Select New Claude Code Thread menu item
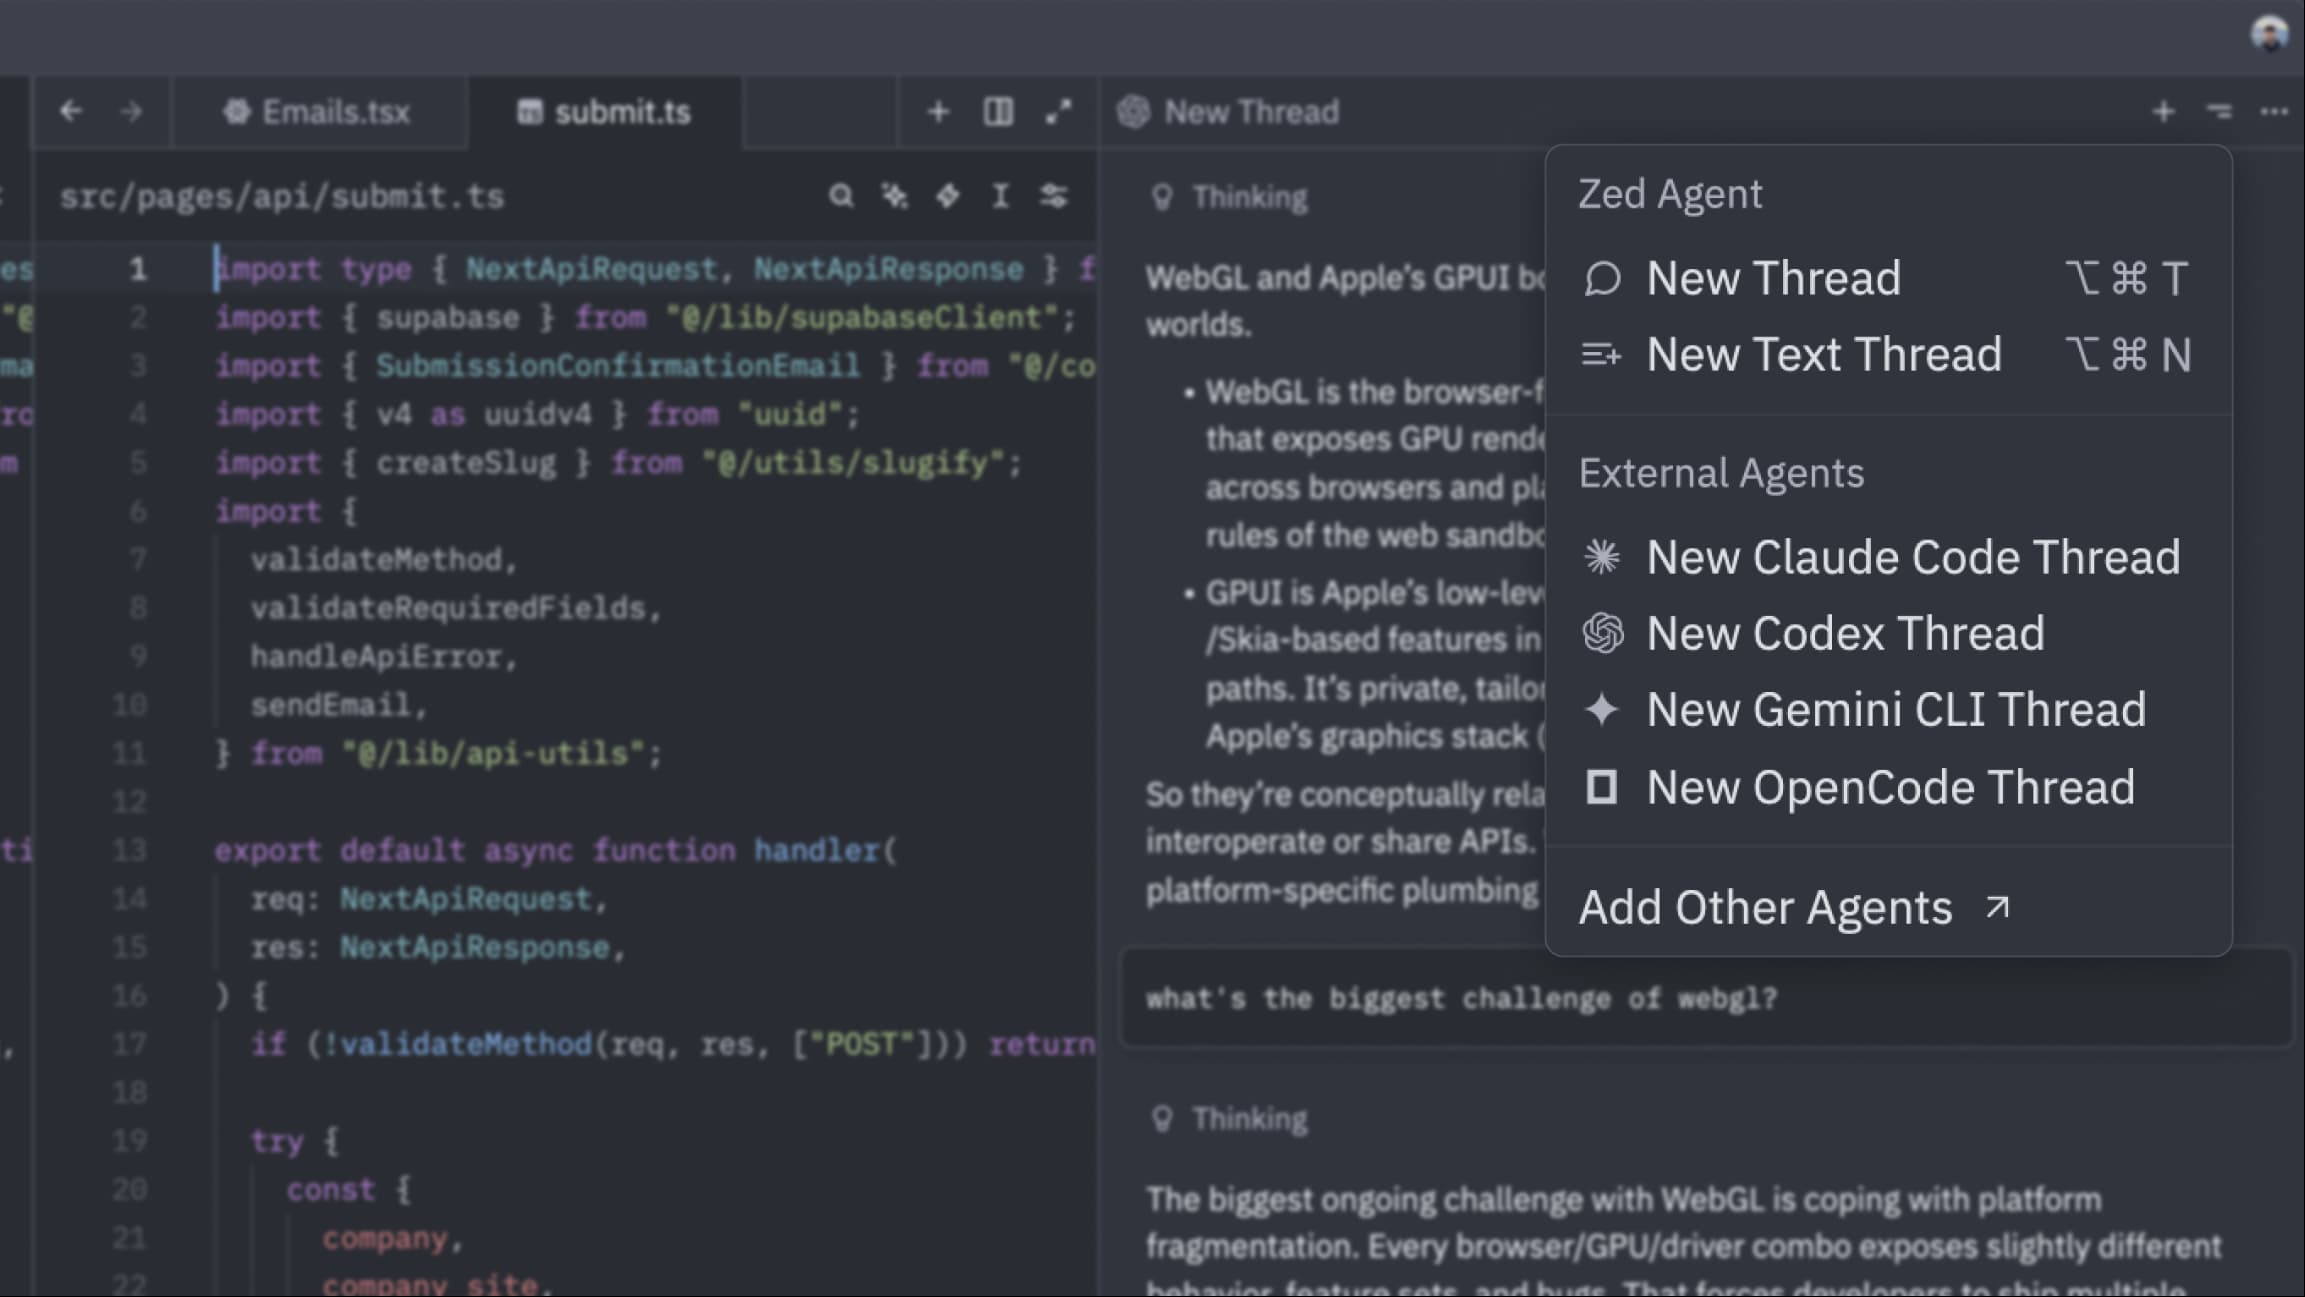Viewport: 2305px width, 1297px height. 1912,557
